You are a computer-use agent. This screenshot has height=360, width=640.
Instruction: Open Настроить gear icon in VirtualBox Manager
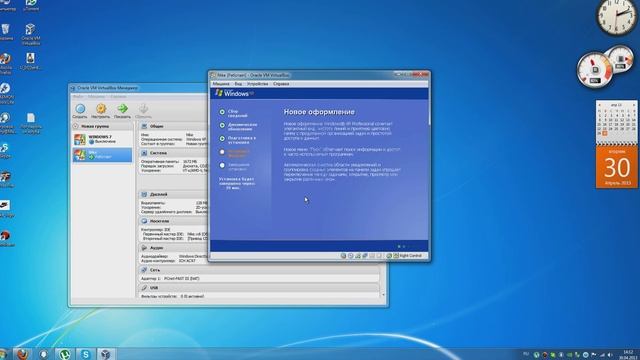point(101,111)
